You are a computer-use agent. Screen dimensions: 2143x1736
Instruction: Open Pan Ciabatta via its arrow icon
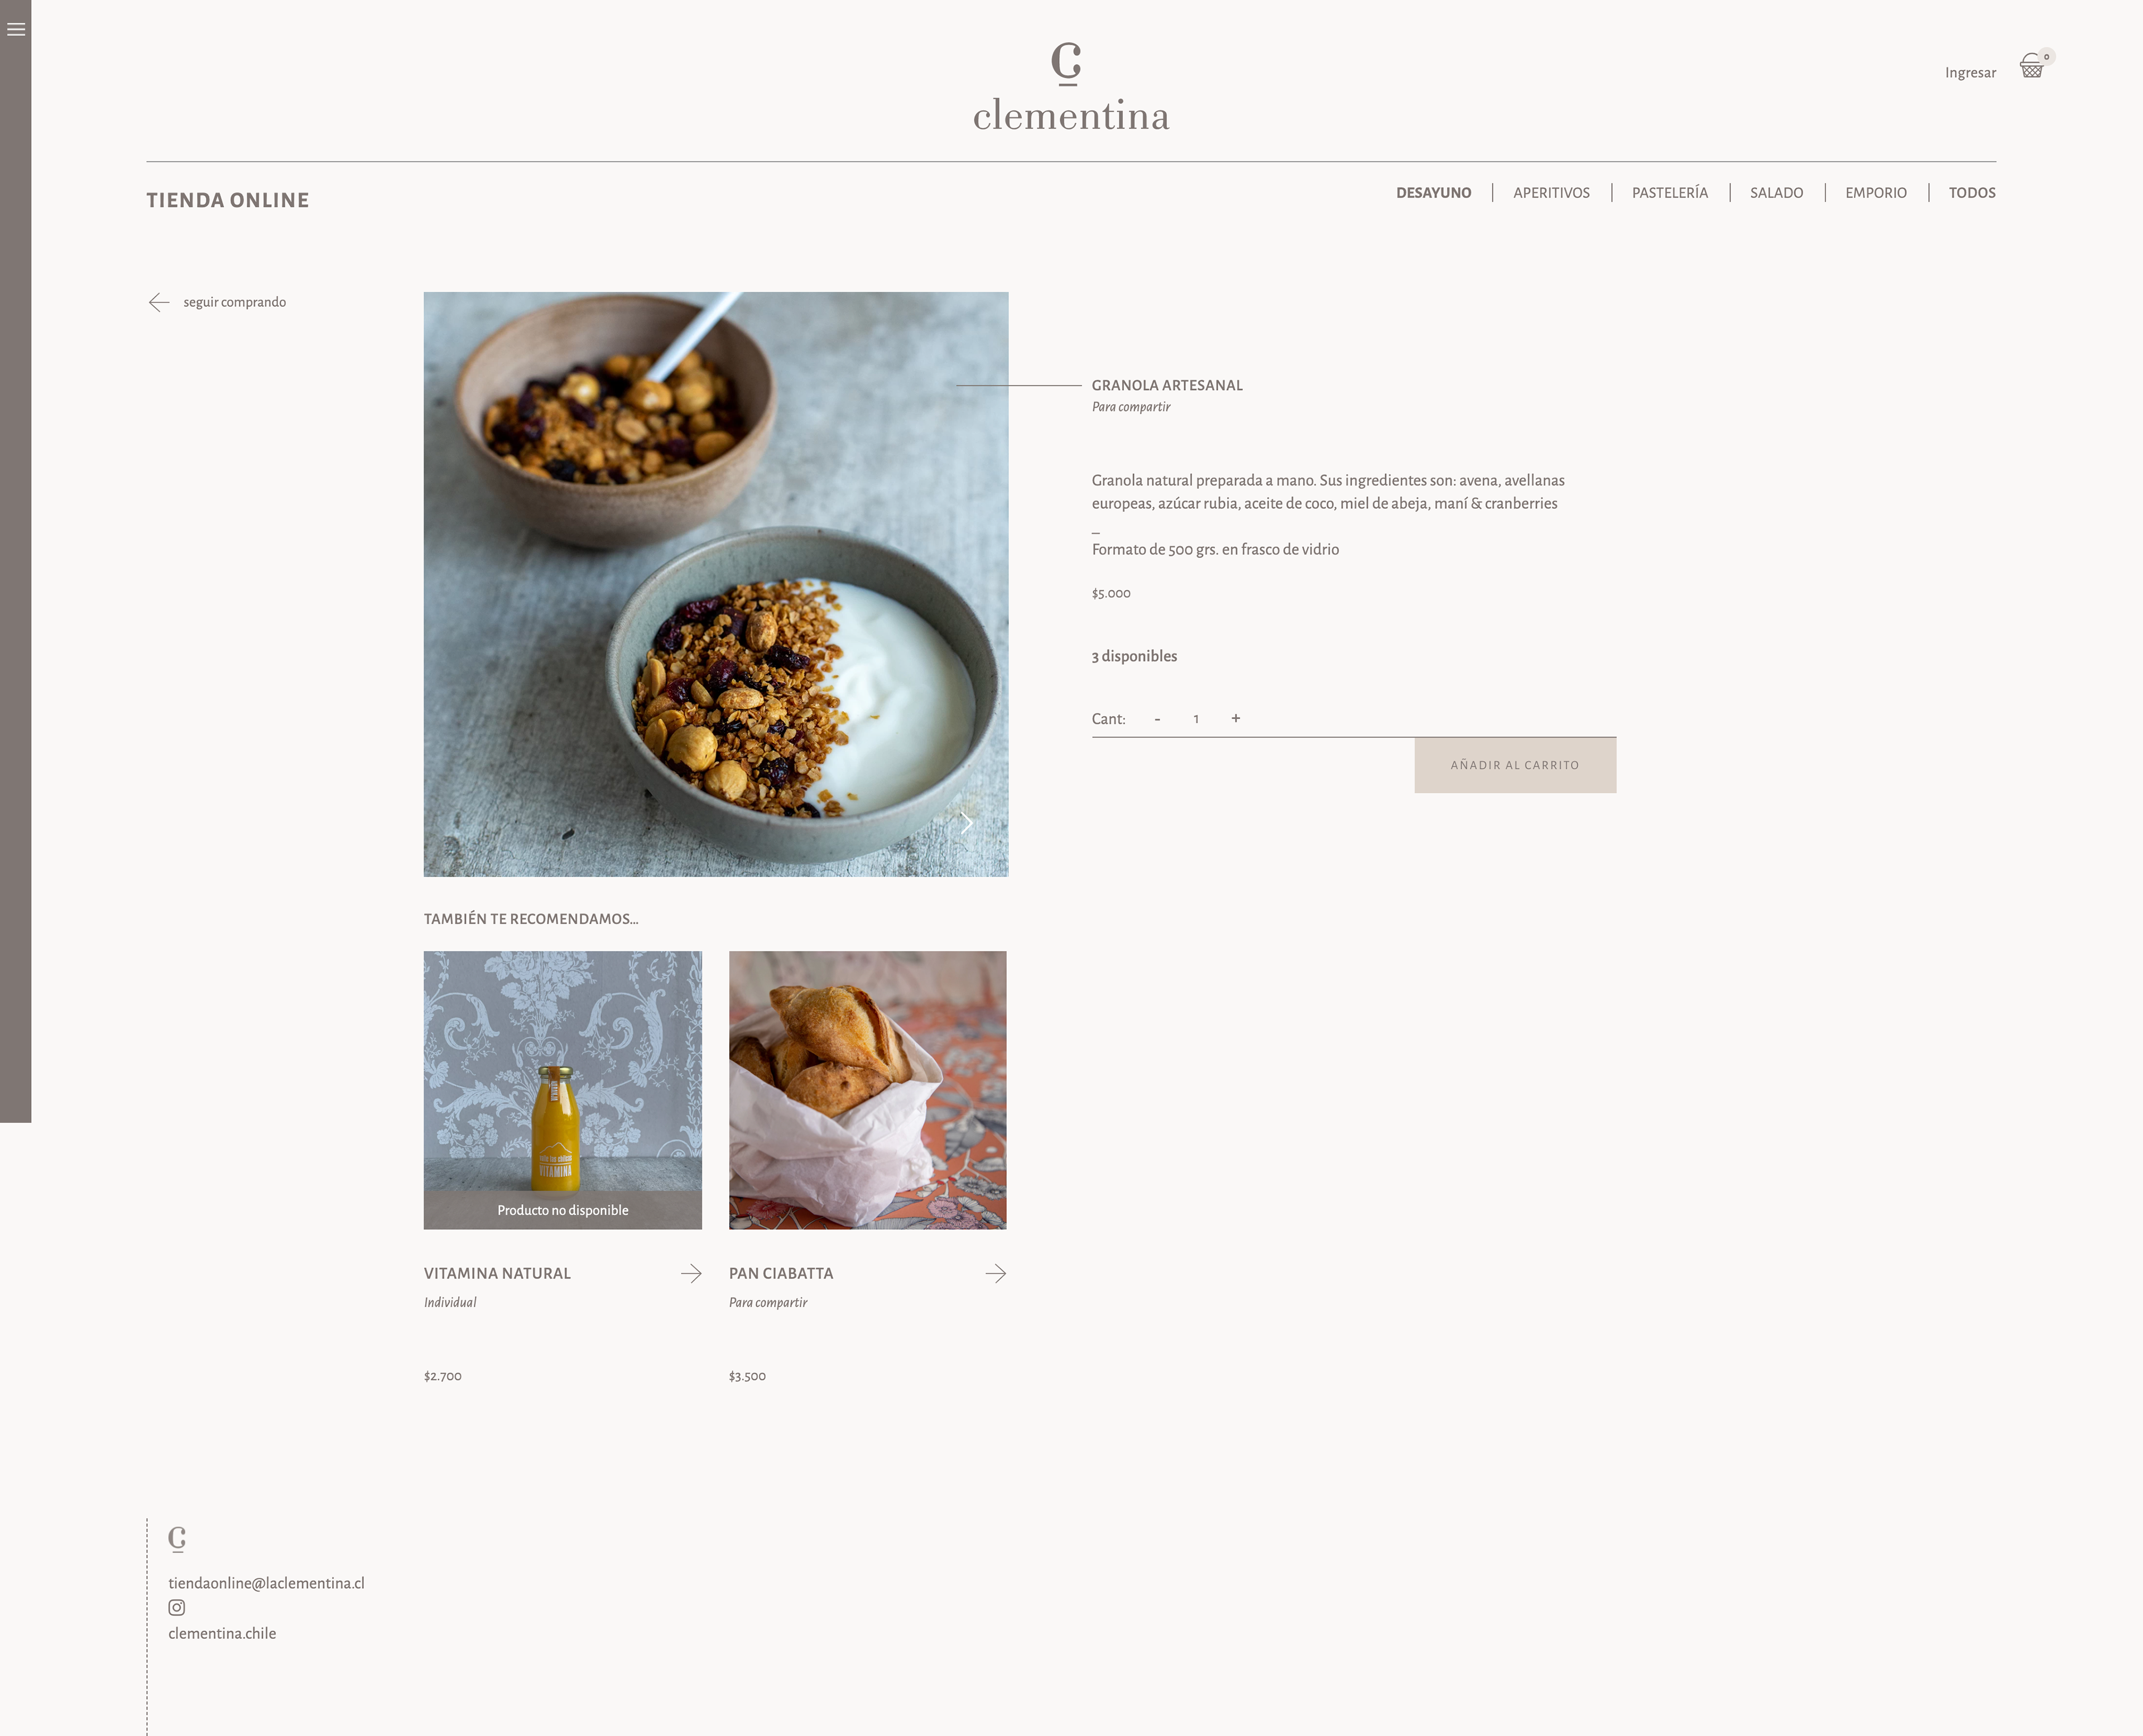tap(996, 1273)
